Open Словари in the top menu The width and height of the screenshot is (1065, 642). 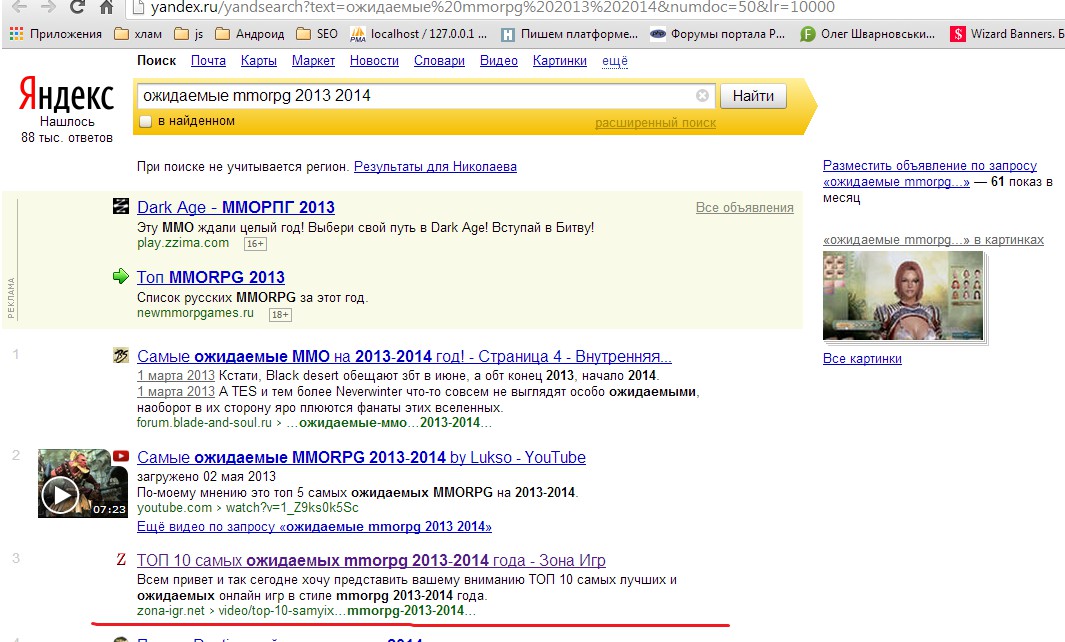coord(439,60)
